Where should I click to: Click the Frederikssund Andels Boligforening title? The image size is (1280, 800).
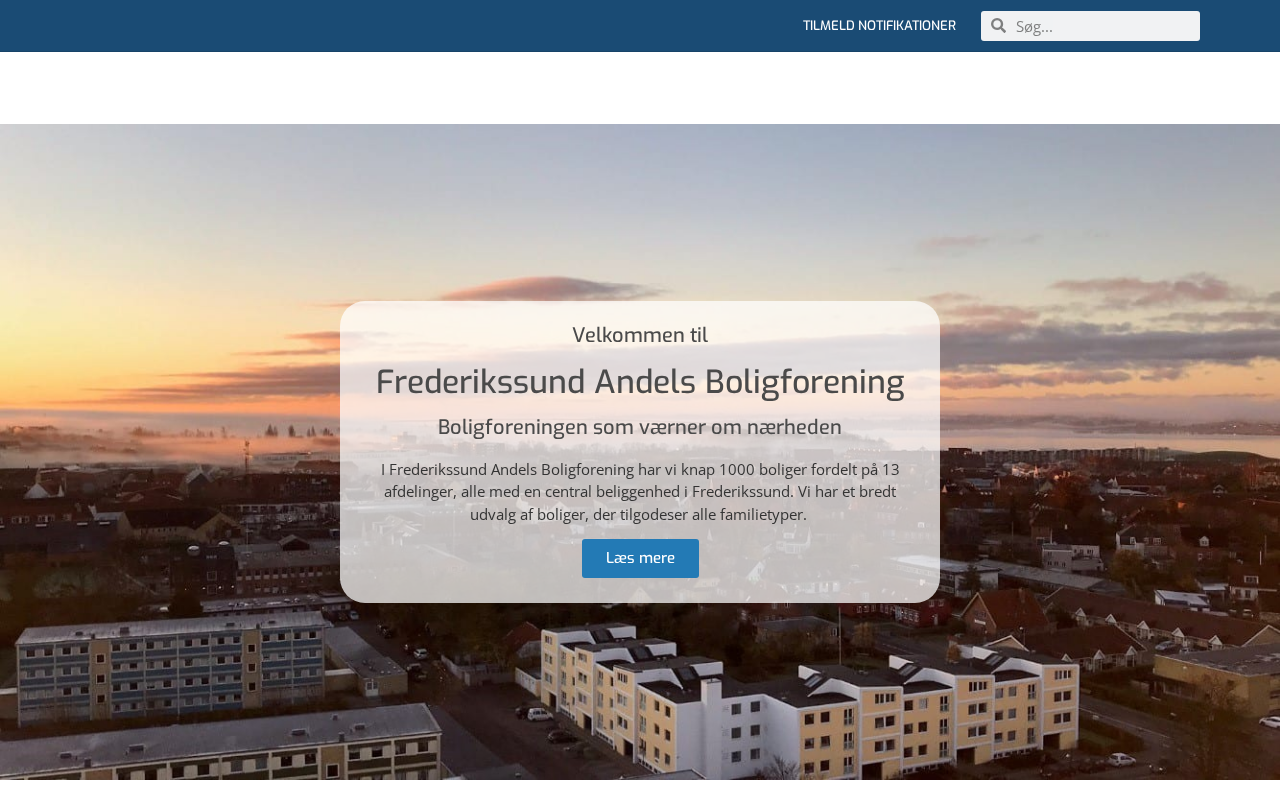(640, 382)
